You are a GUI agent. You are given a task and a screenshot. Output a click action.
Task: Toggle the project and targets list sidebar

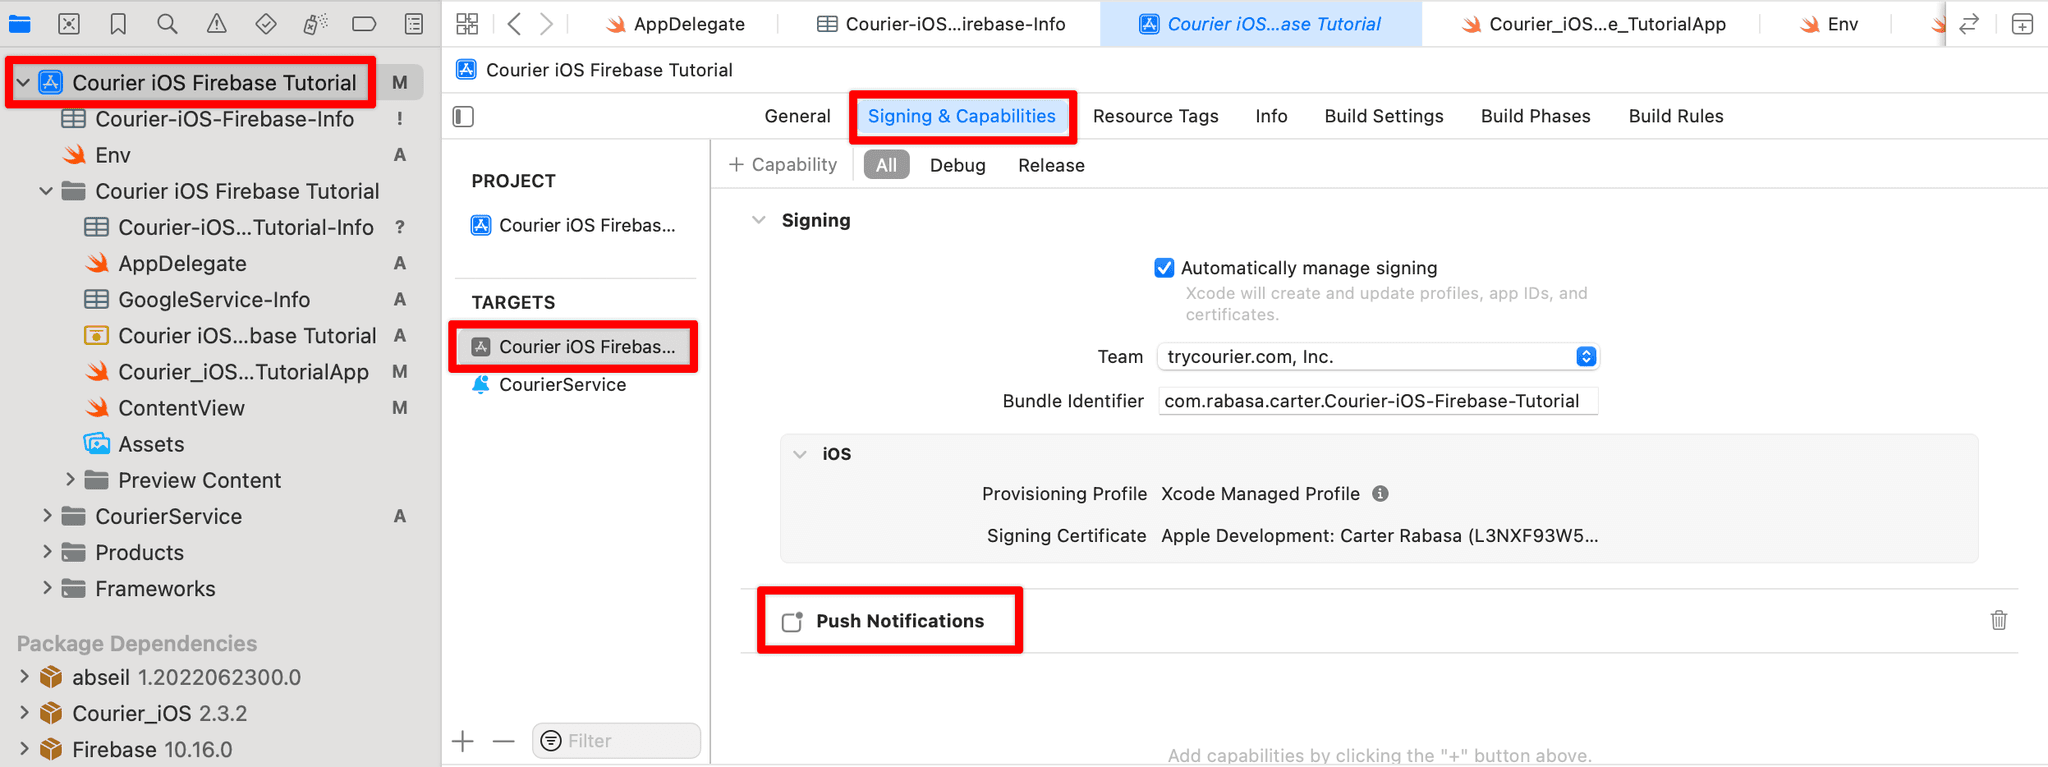[464, 116]
